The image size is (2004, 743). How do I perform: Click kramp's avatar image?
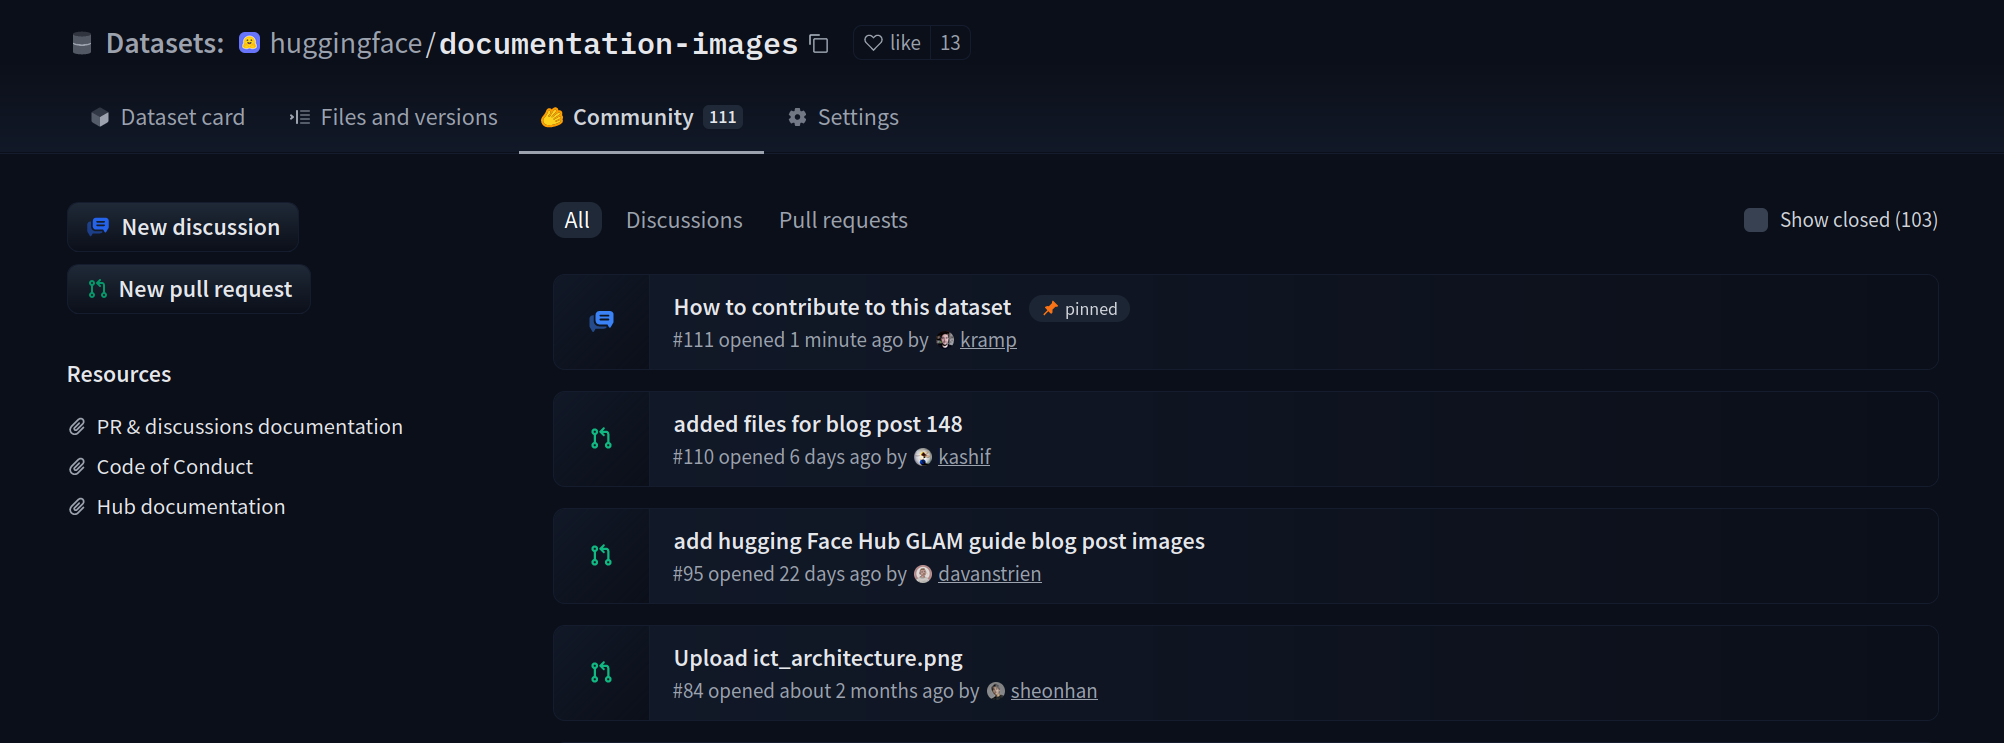click(x=945, y=340)
